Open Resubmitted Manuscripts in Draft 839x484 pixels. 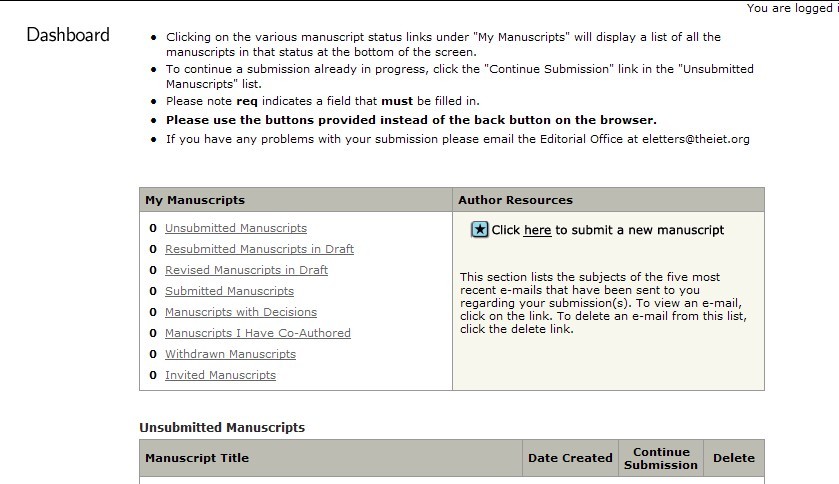coord(259,249)
